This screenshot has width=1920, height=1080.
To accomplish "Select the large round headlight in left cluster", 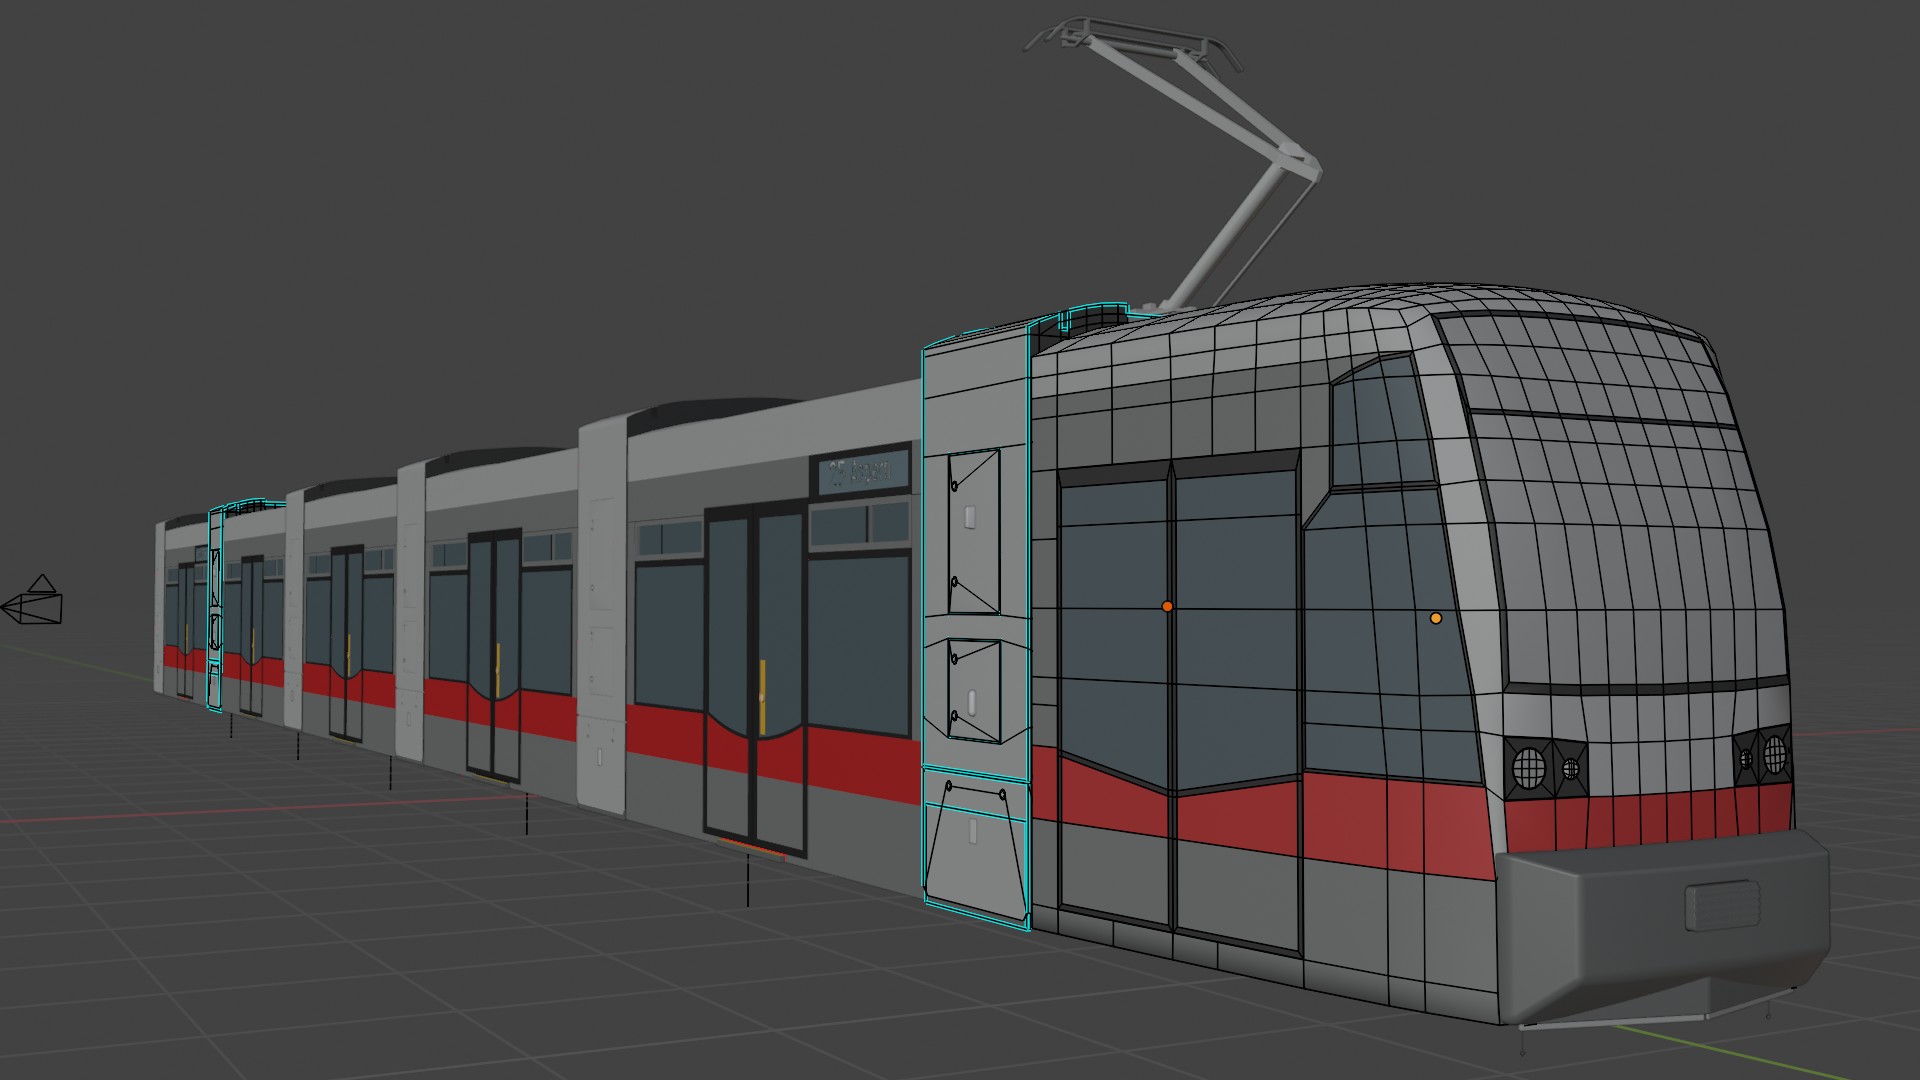I will tap(1529, 768).
